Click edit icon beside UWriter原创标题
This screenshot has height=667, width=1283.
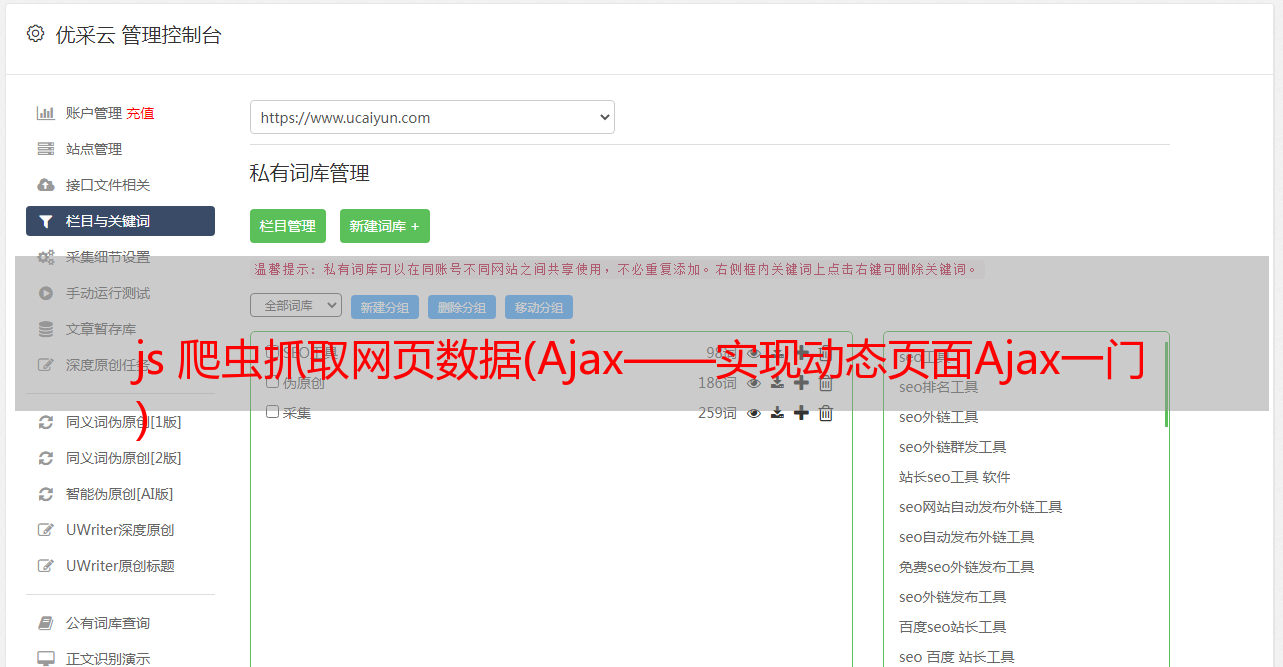click(45, 566)
